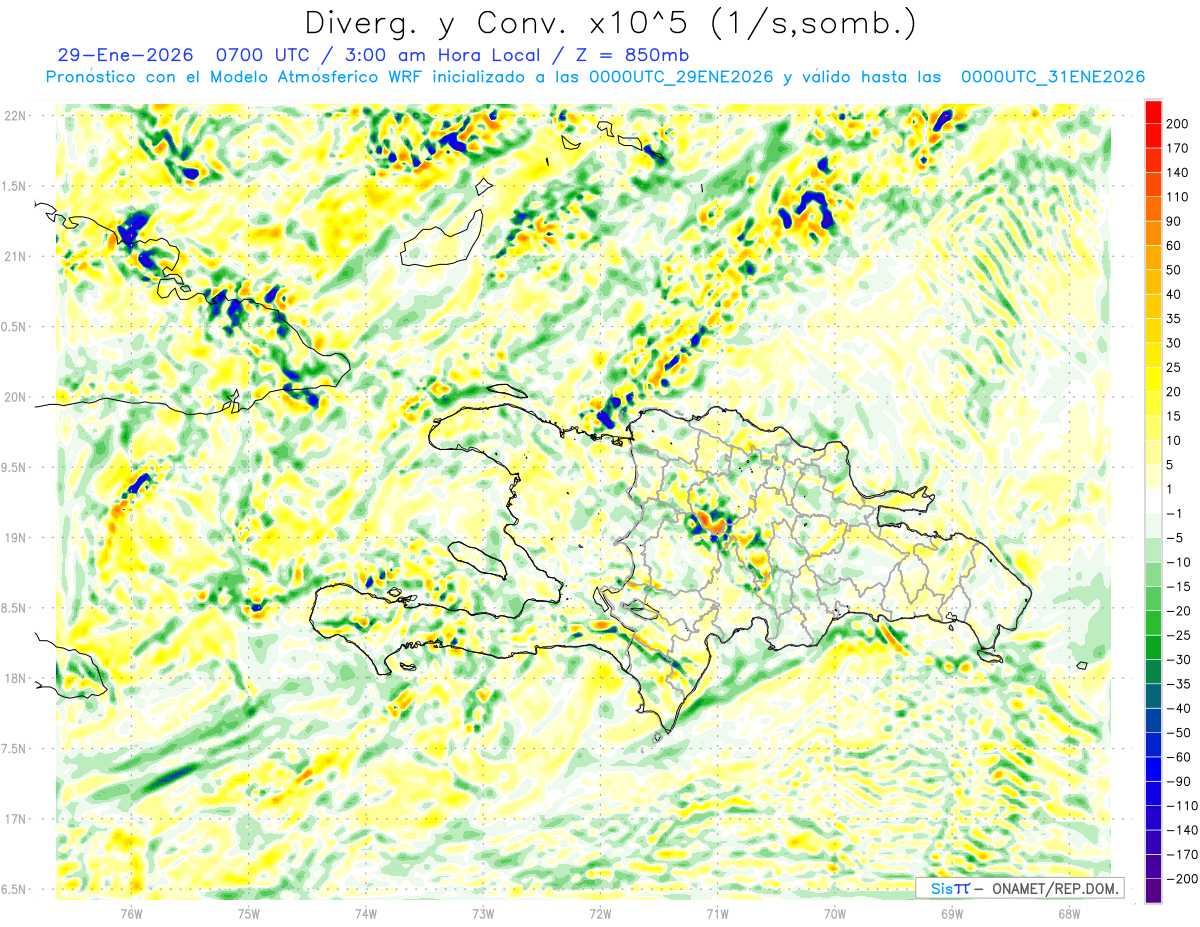The height and width of the screenshot is (927, 1200).
Task: Click the '-25' value on the color scale
Action: coord(1181,635)
